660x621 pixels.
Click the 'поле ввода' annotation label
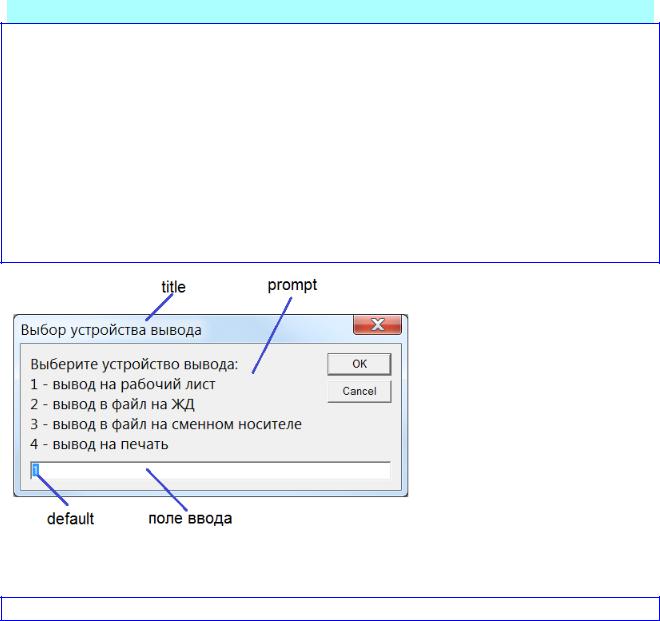tap(190, 518)
